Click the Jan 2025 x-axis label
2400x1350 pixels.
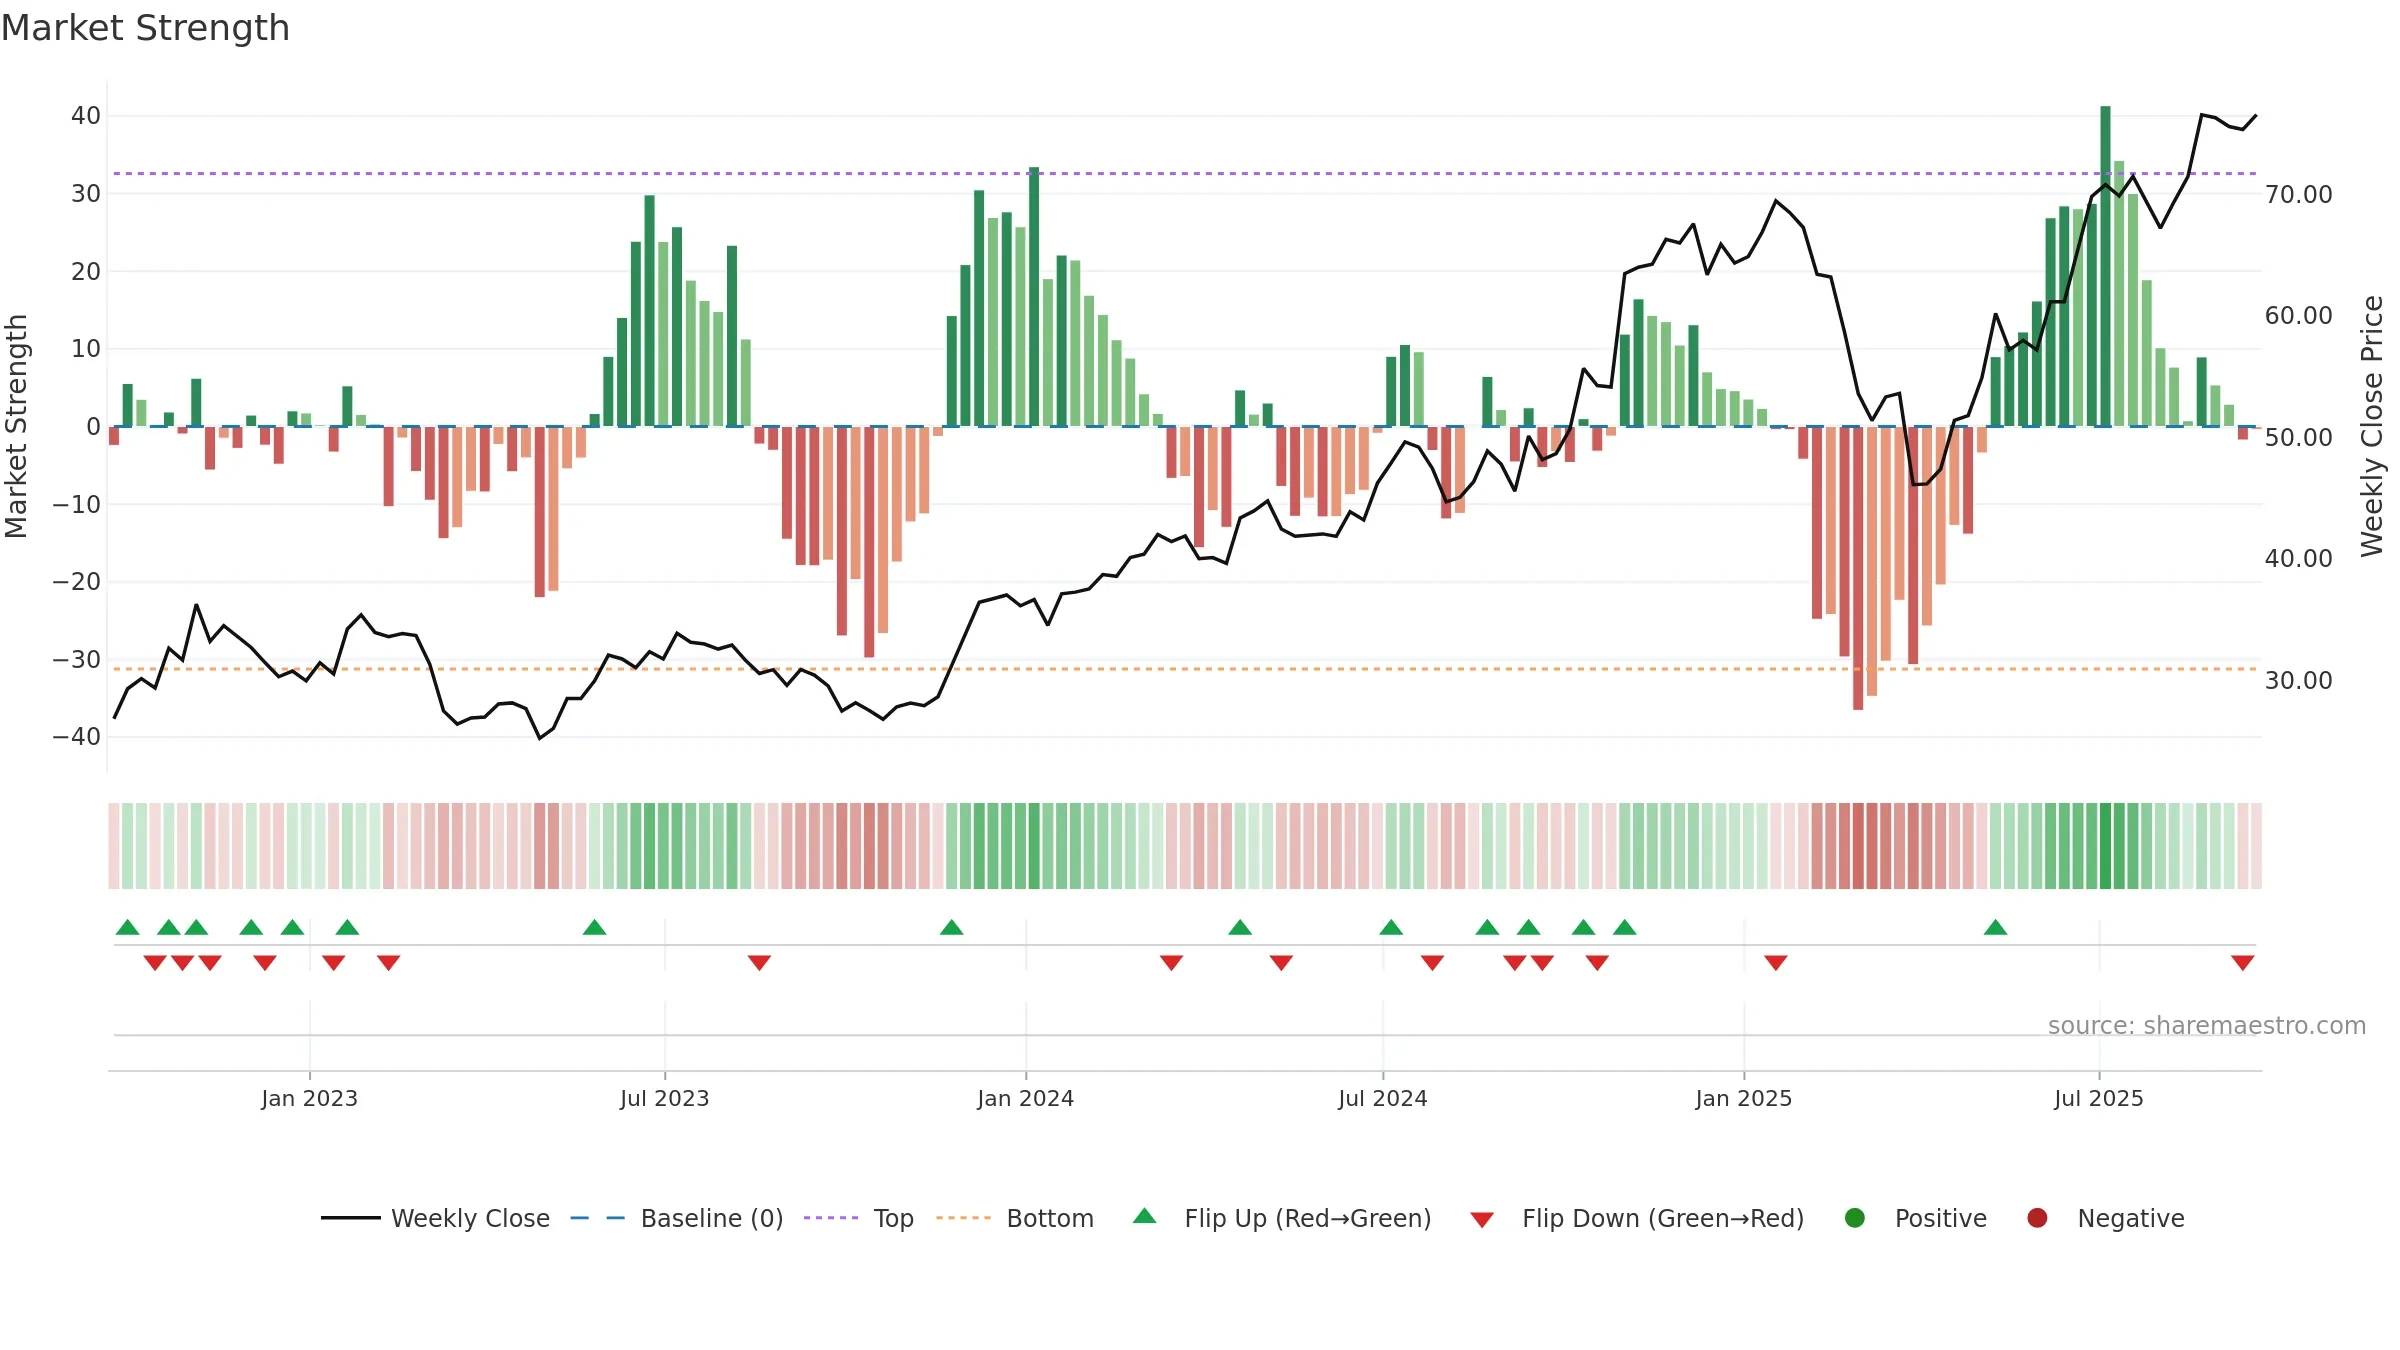(1743, 1098)
